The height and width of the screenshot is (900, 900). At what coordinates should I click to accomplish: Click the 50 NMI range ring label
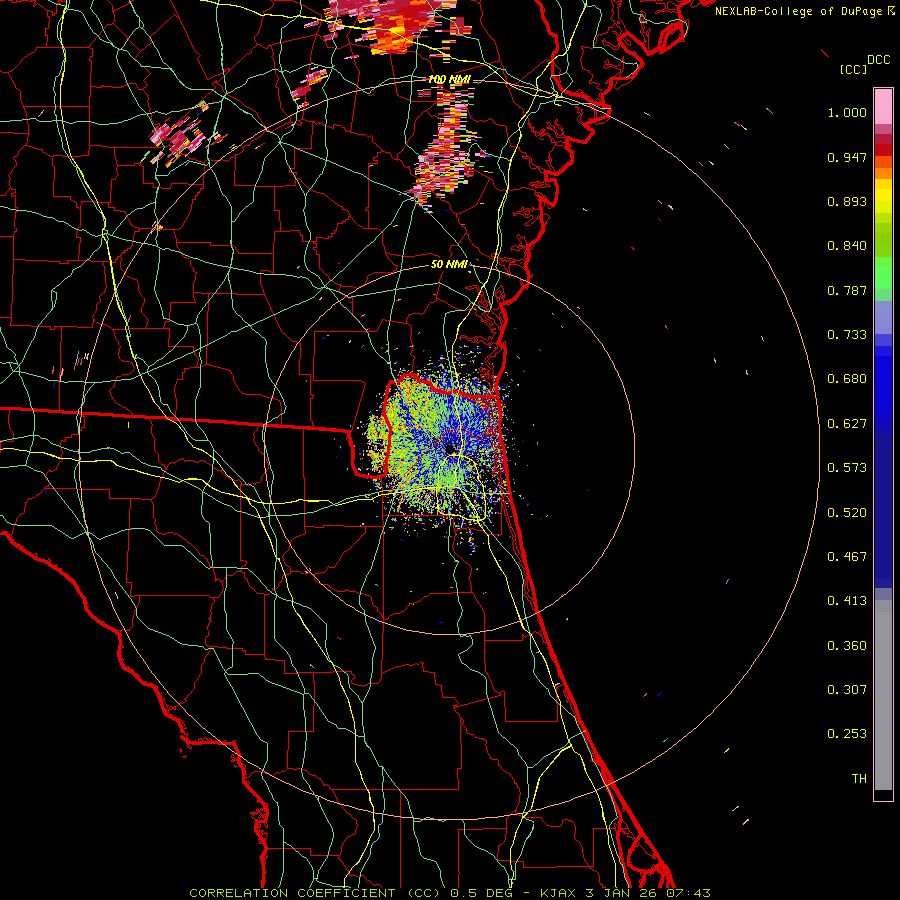(449, 265)
